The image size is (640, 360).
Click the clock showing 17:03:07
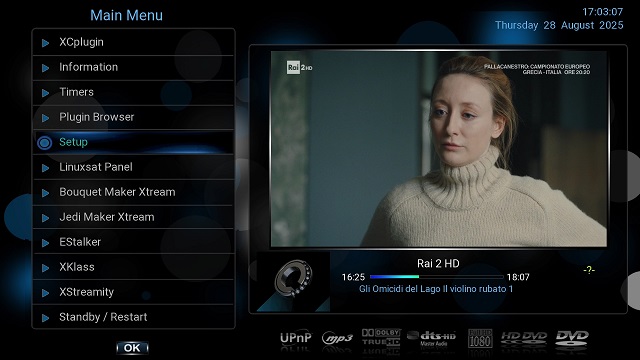point(602,12)
